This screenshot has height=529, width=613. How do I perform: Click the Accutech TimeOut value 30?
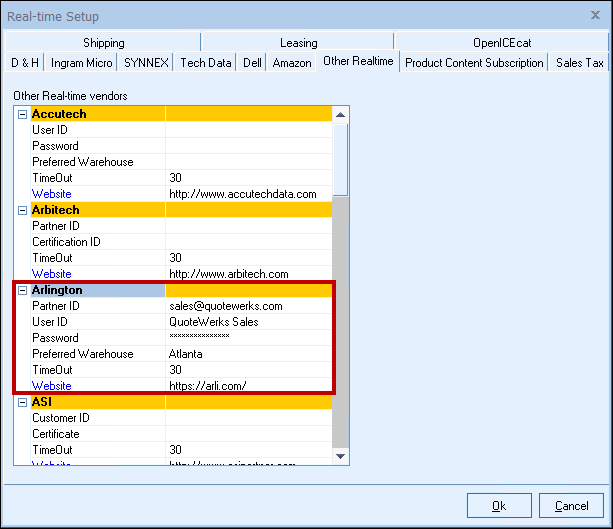point(249,178)
